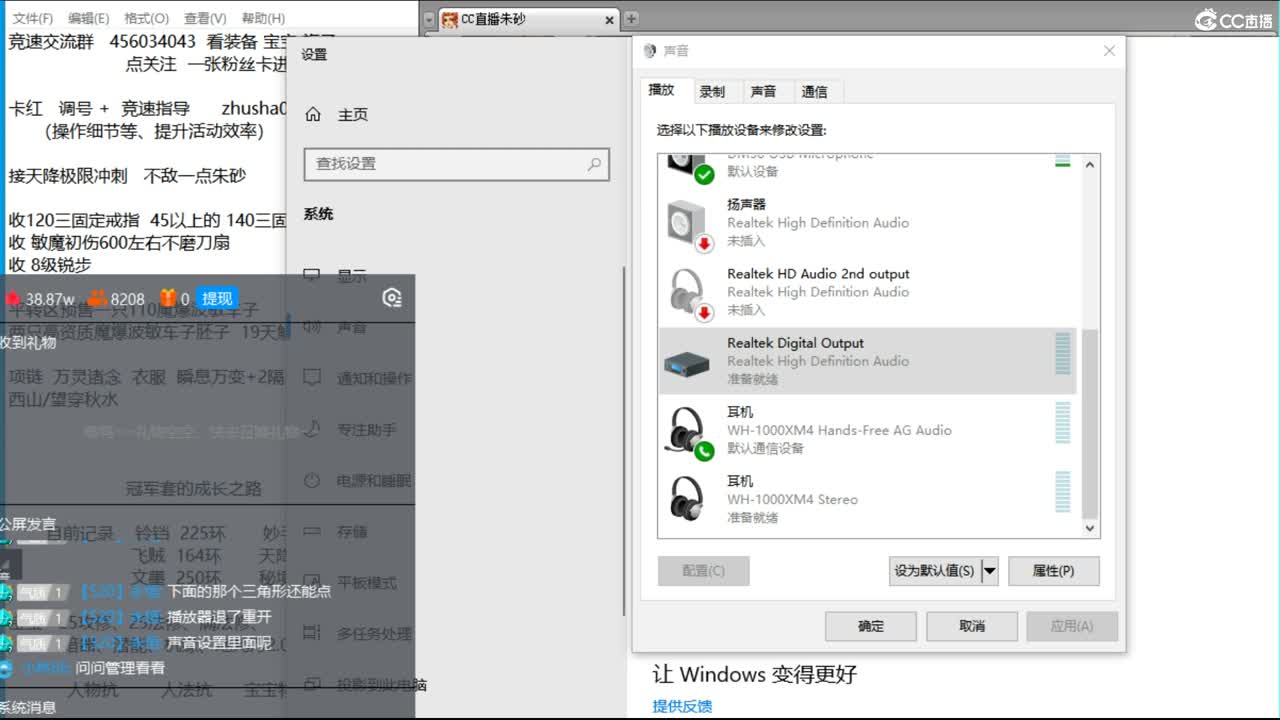Click the chat message 播放器退了重开
Screen dimensions: 1280x720
coord(219,617)
